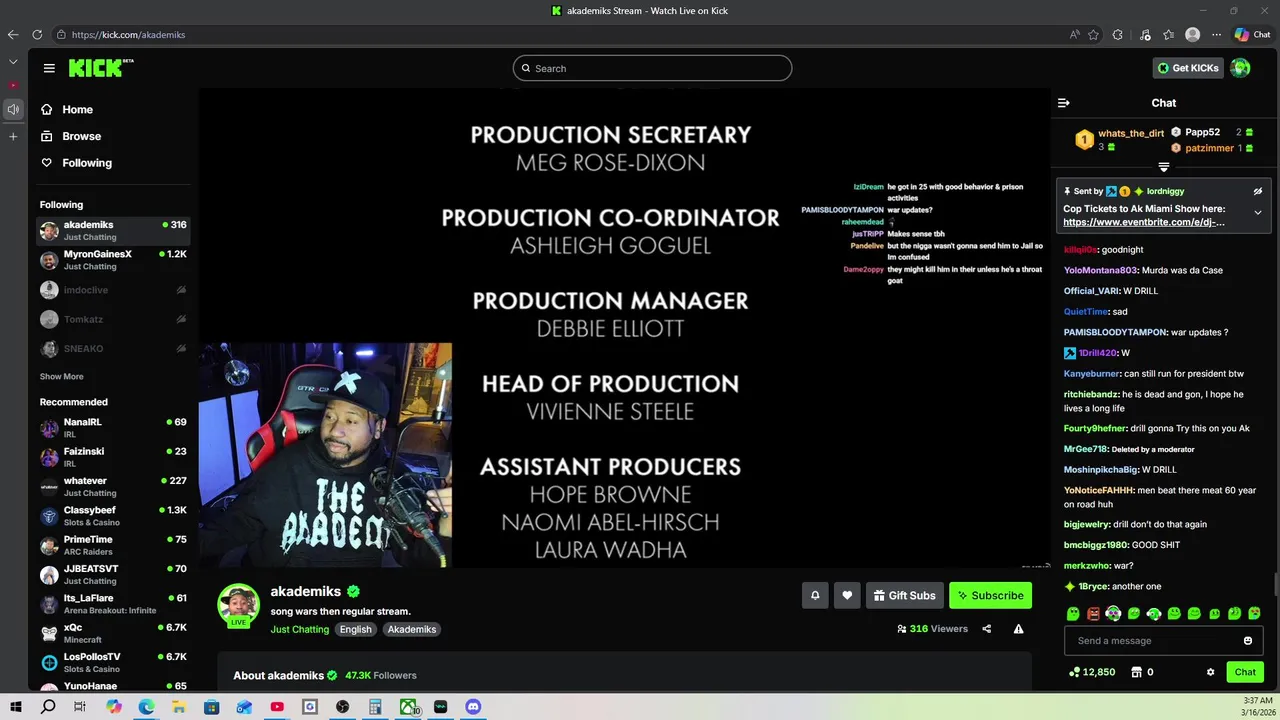The height and width of the screenshot is (720, 1280).
Task: Open the hamburger menu beside the Kick logo
Action: 49,68
